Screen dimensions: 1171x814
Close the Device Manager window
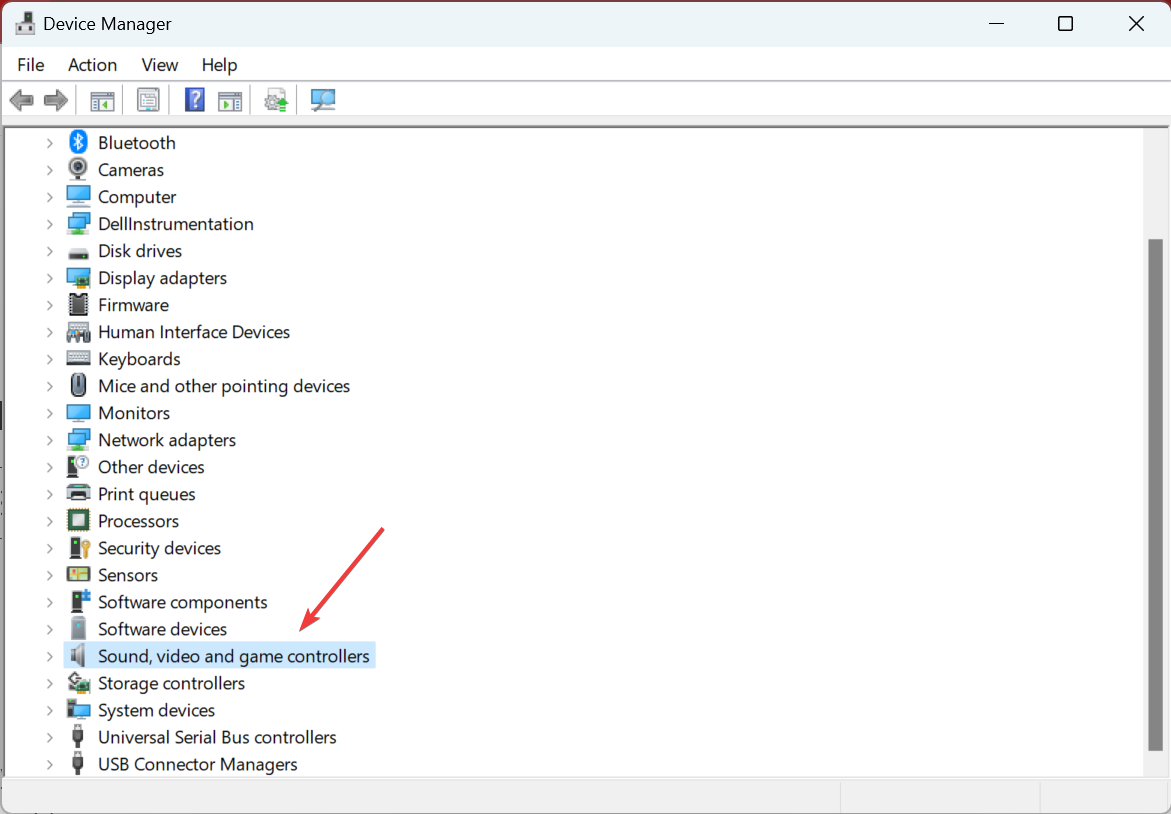1136,24
